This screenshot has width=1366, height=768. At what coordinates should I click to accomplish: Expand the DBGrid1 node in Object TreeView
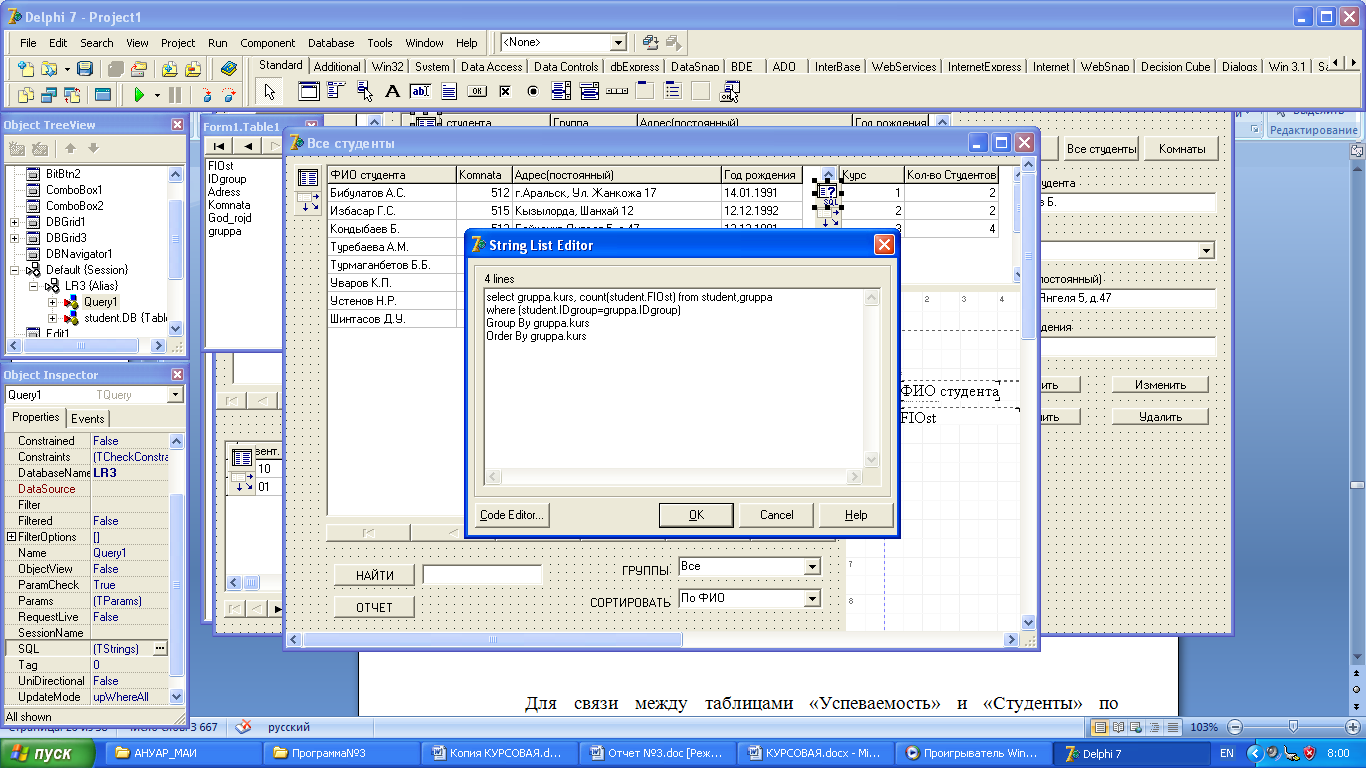[14, 222]
